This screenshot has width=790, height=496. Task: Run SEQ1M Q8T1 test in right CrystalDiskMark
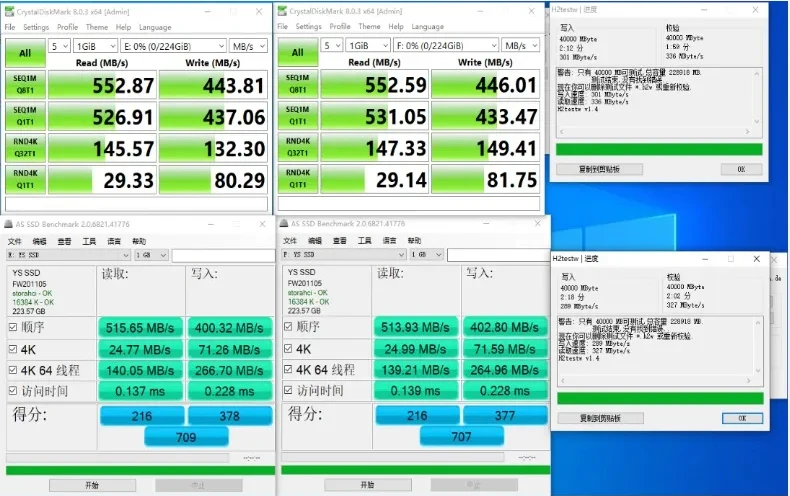tap(297, 85)
